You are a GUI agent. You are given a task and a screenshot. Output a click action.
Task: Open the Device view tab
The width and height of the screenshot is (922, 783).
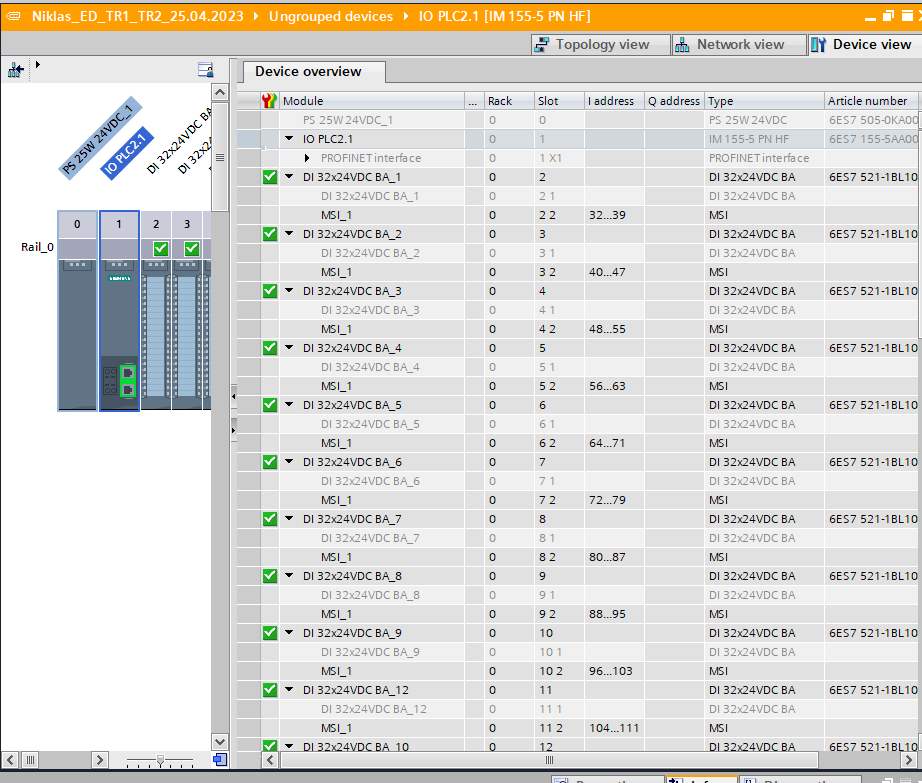864,45
